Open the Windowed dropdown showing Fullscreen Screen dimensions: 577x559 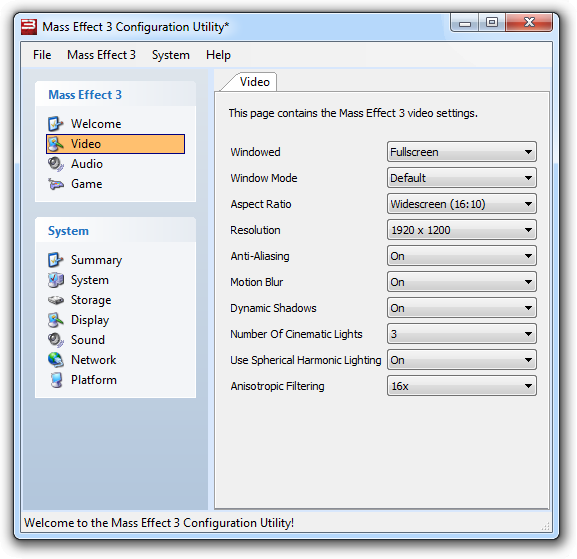pyautogui.click(x=461, y=152)
